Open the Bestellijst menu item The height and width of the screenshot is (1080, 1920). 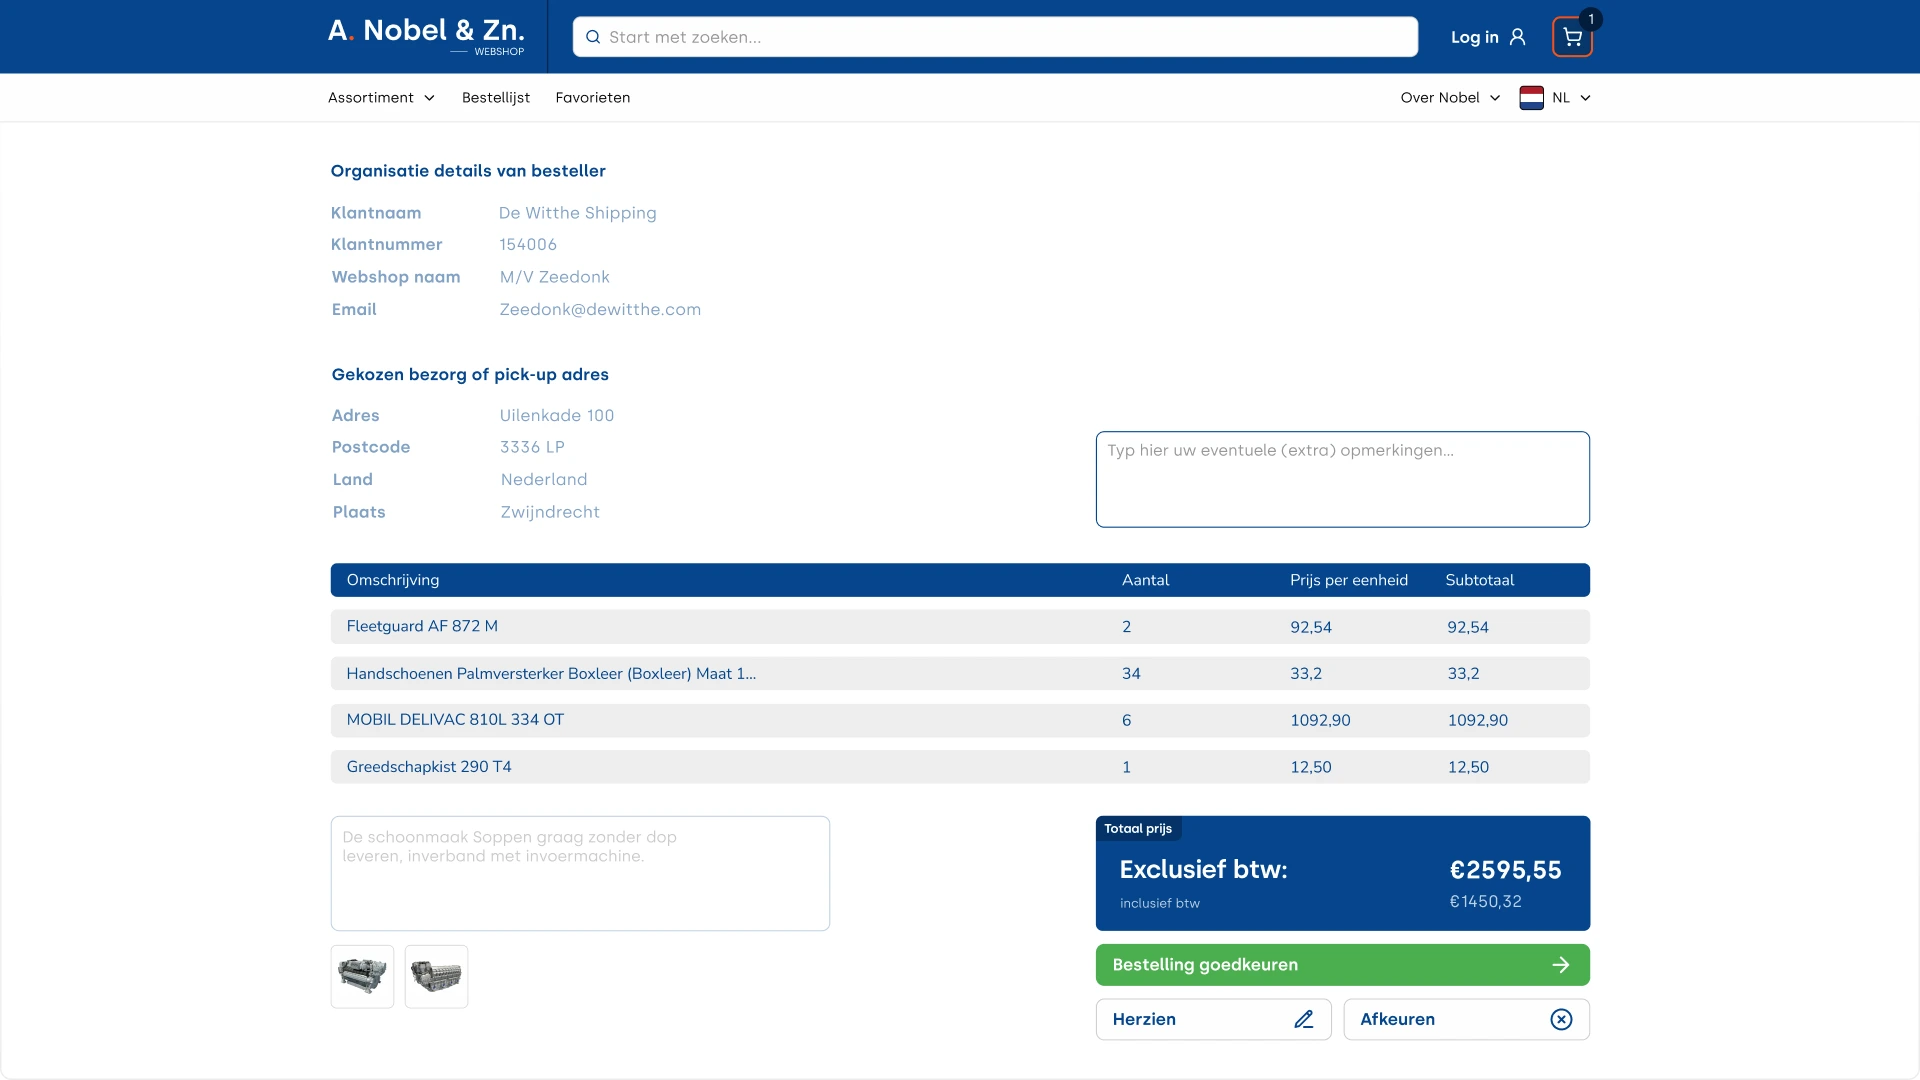496,98
